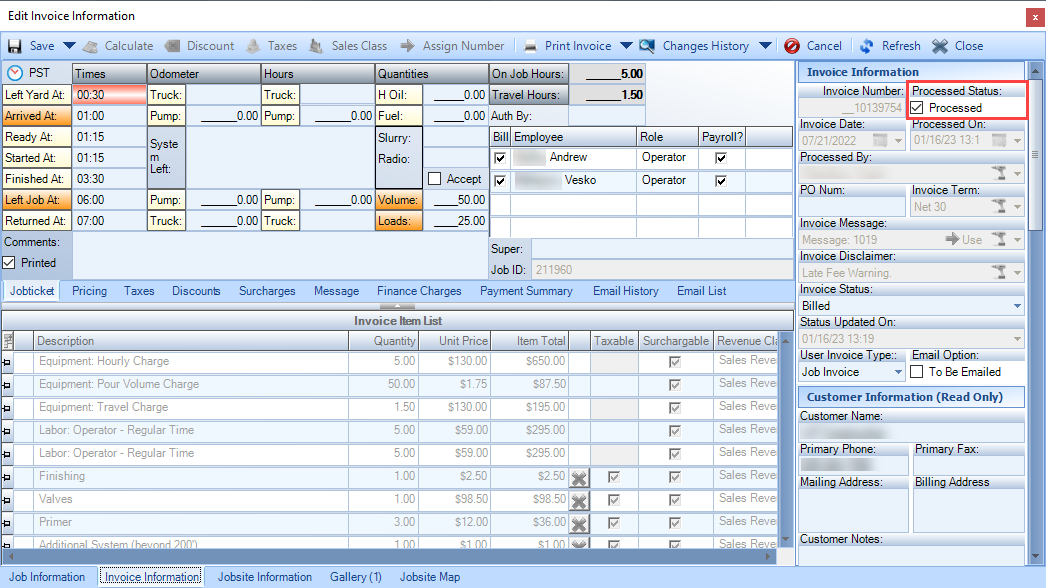Image resolution: width=1046 pixels, height=588 pixels.
Task: Click the filter icon in Invoice Term
Action: coord(999,206)
